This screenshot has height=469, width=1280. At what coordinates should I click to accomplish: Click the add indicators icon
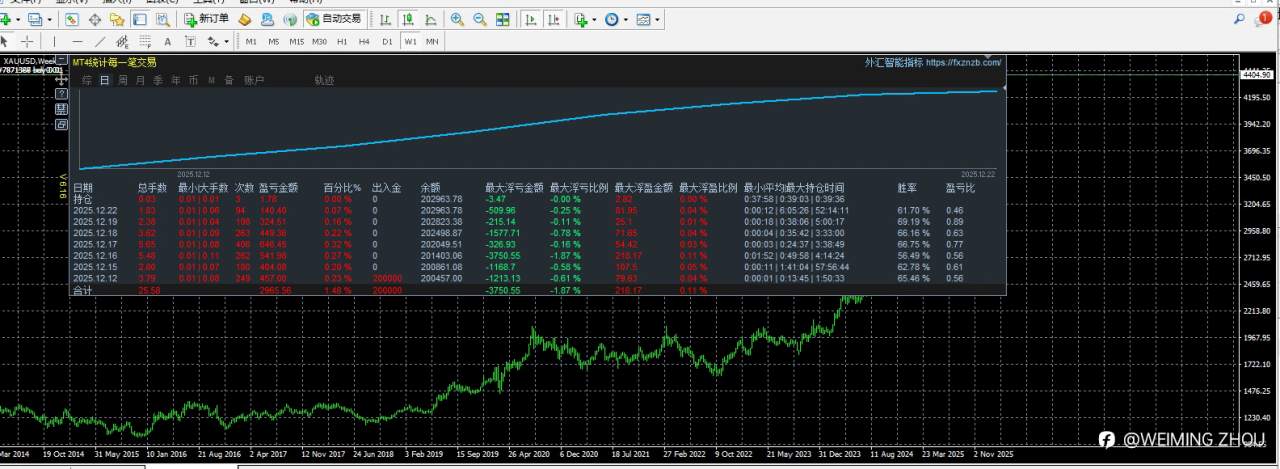point(580,19)
